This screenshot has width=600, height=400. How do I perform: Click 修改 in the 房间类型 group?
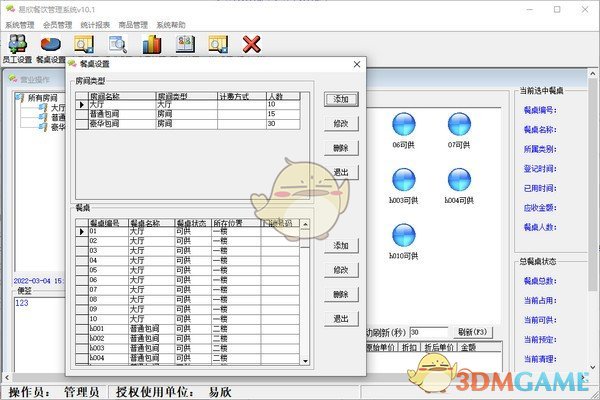pyautogui.click(x=341, y=124)
